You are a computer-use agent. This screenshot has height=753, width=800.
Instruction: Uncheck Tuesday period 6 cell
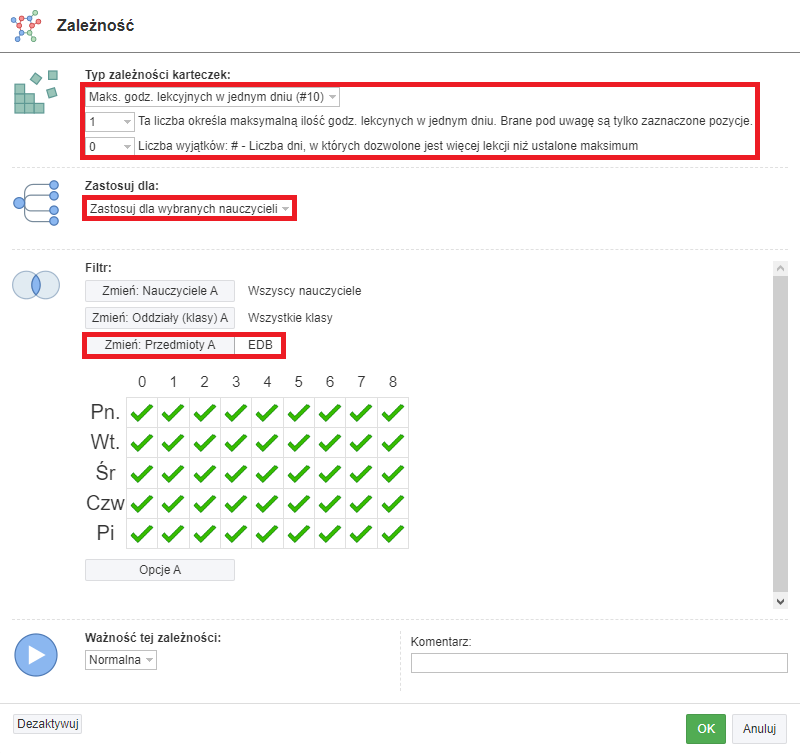pos(330,443)
